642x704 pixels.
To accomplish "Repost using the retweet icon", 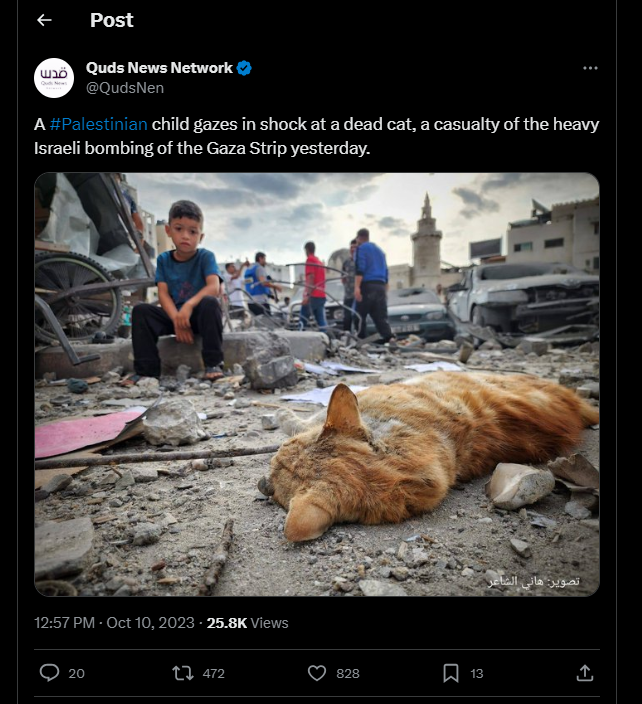I will point(183,673).
